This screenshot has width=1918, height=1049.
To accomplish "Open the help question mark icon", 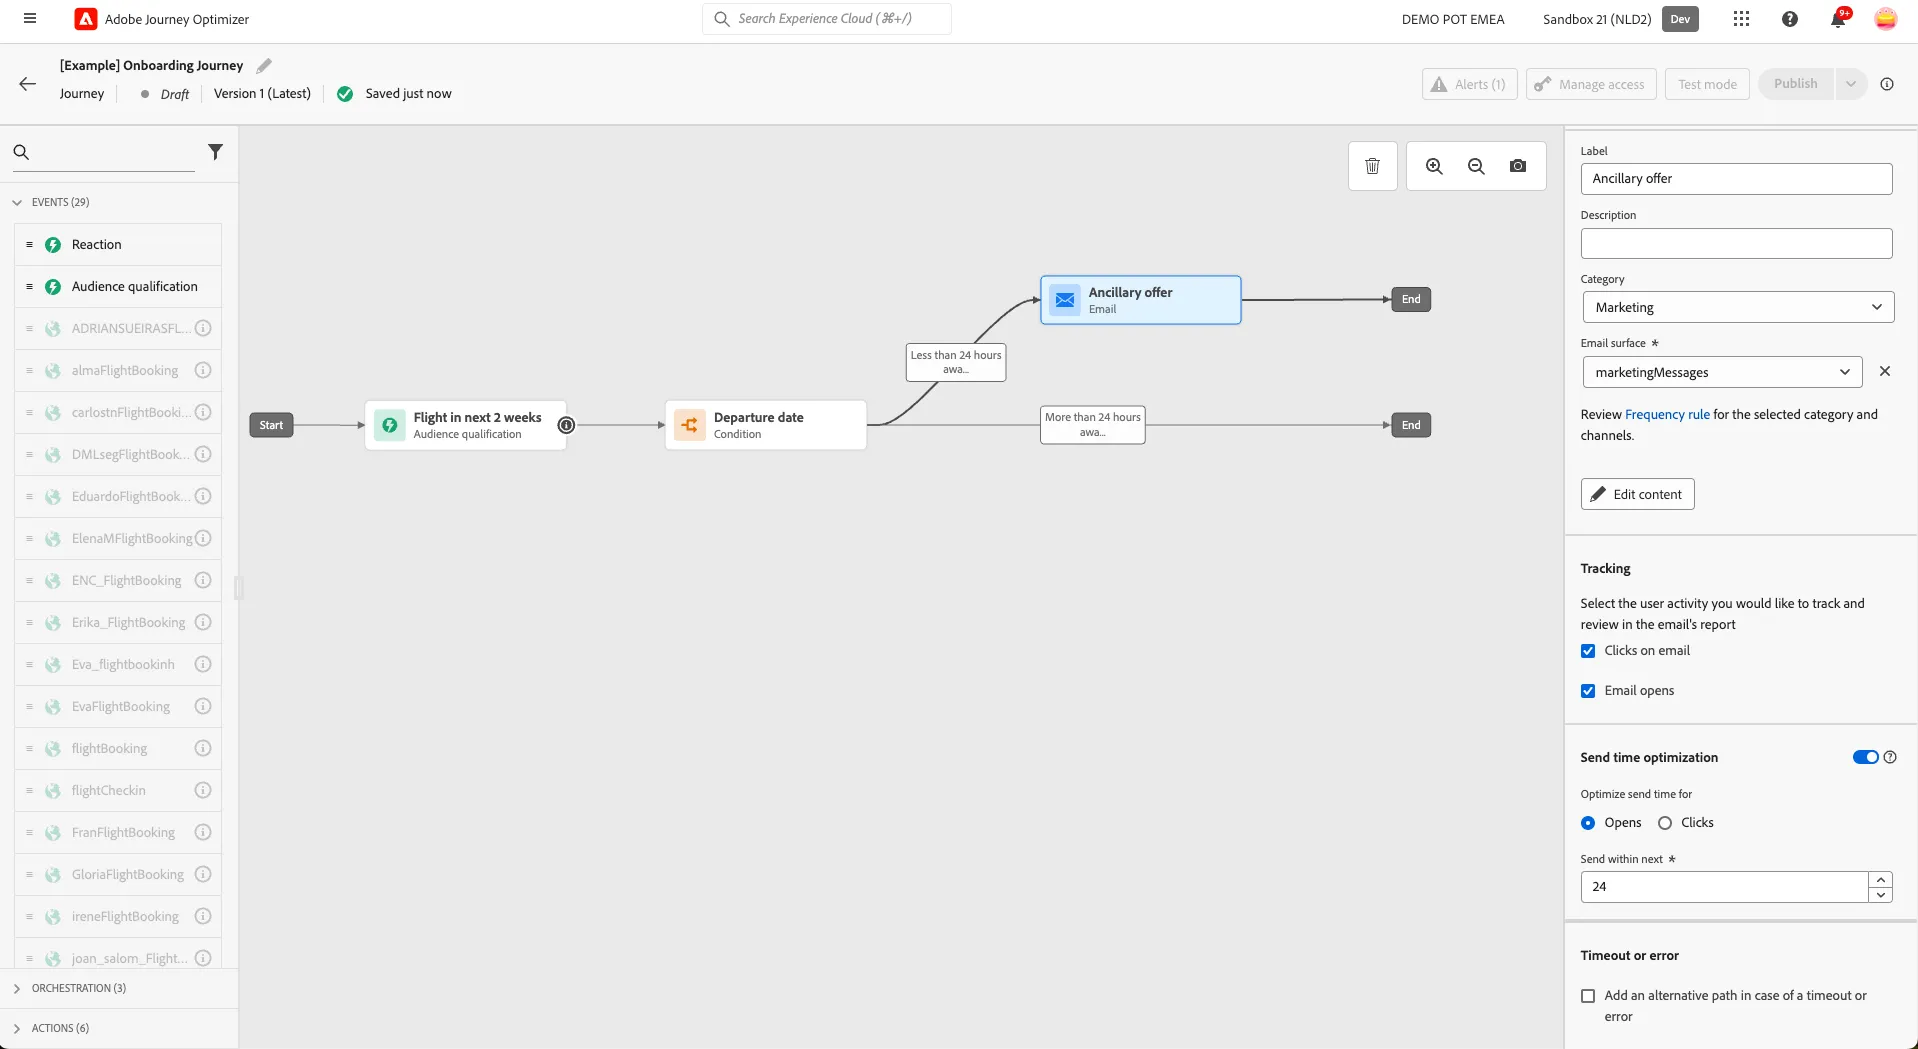I will (x=1789, y=19).
